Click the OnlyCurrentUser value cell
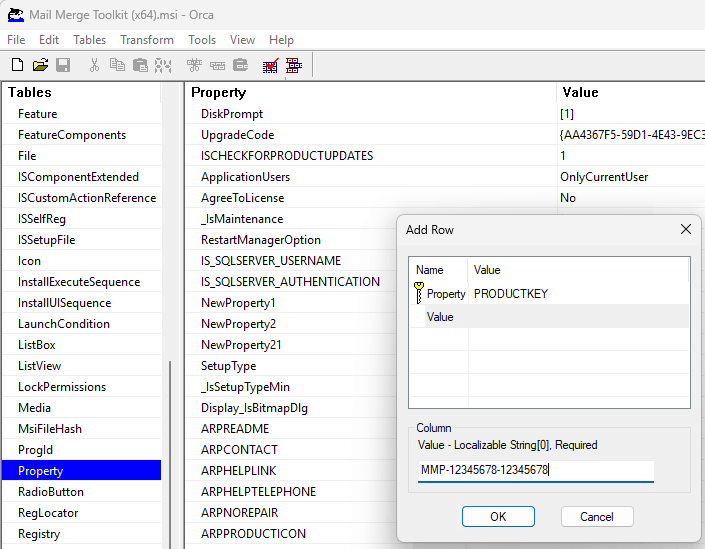Screen dimensions: 705x549 pyautogui.click(x=631, y=177)
